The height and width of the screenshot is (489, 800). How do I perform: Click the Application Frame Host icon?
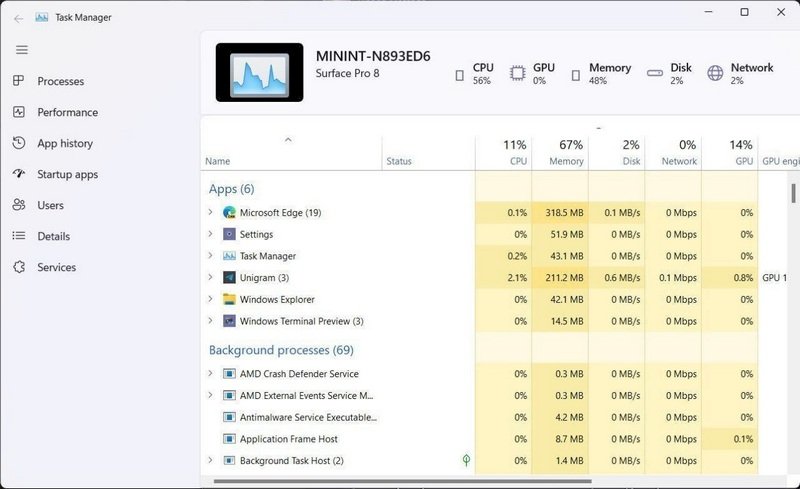pos(229,439)
